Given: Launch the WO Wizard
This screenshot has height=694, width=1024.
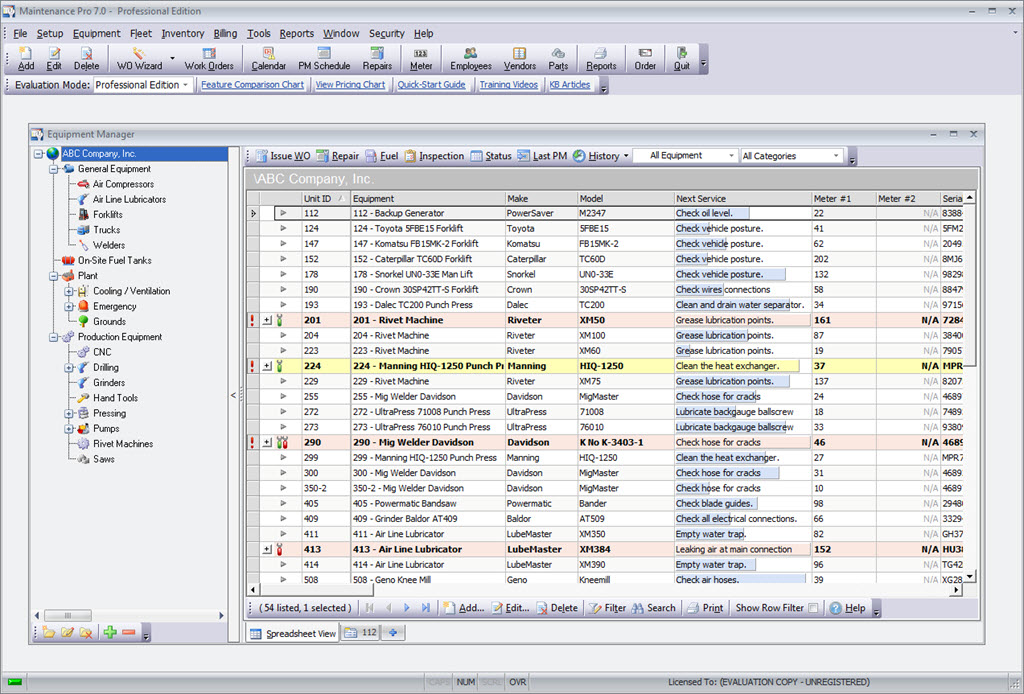Looking at the screenshot, I should click(x=139, y=59).
